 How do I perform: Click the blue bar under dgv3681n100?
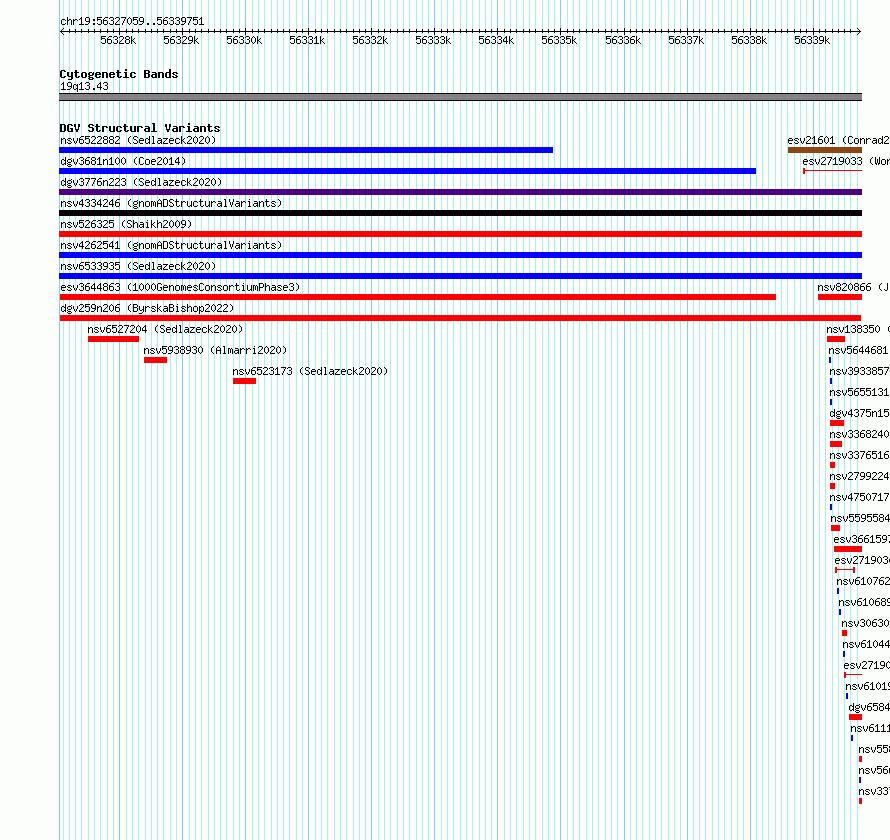pos(408,171)
